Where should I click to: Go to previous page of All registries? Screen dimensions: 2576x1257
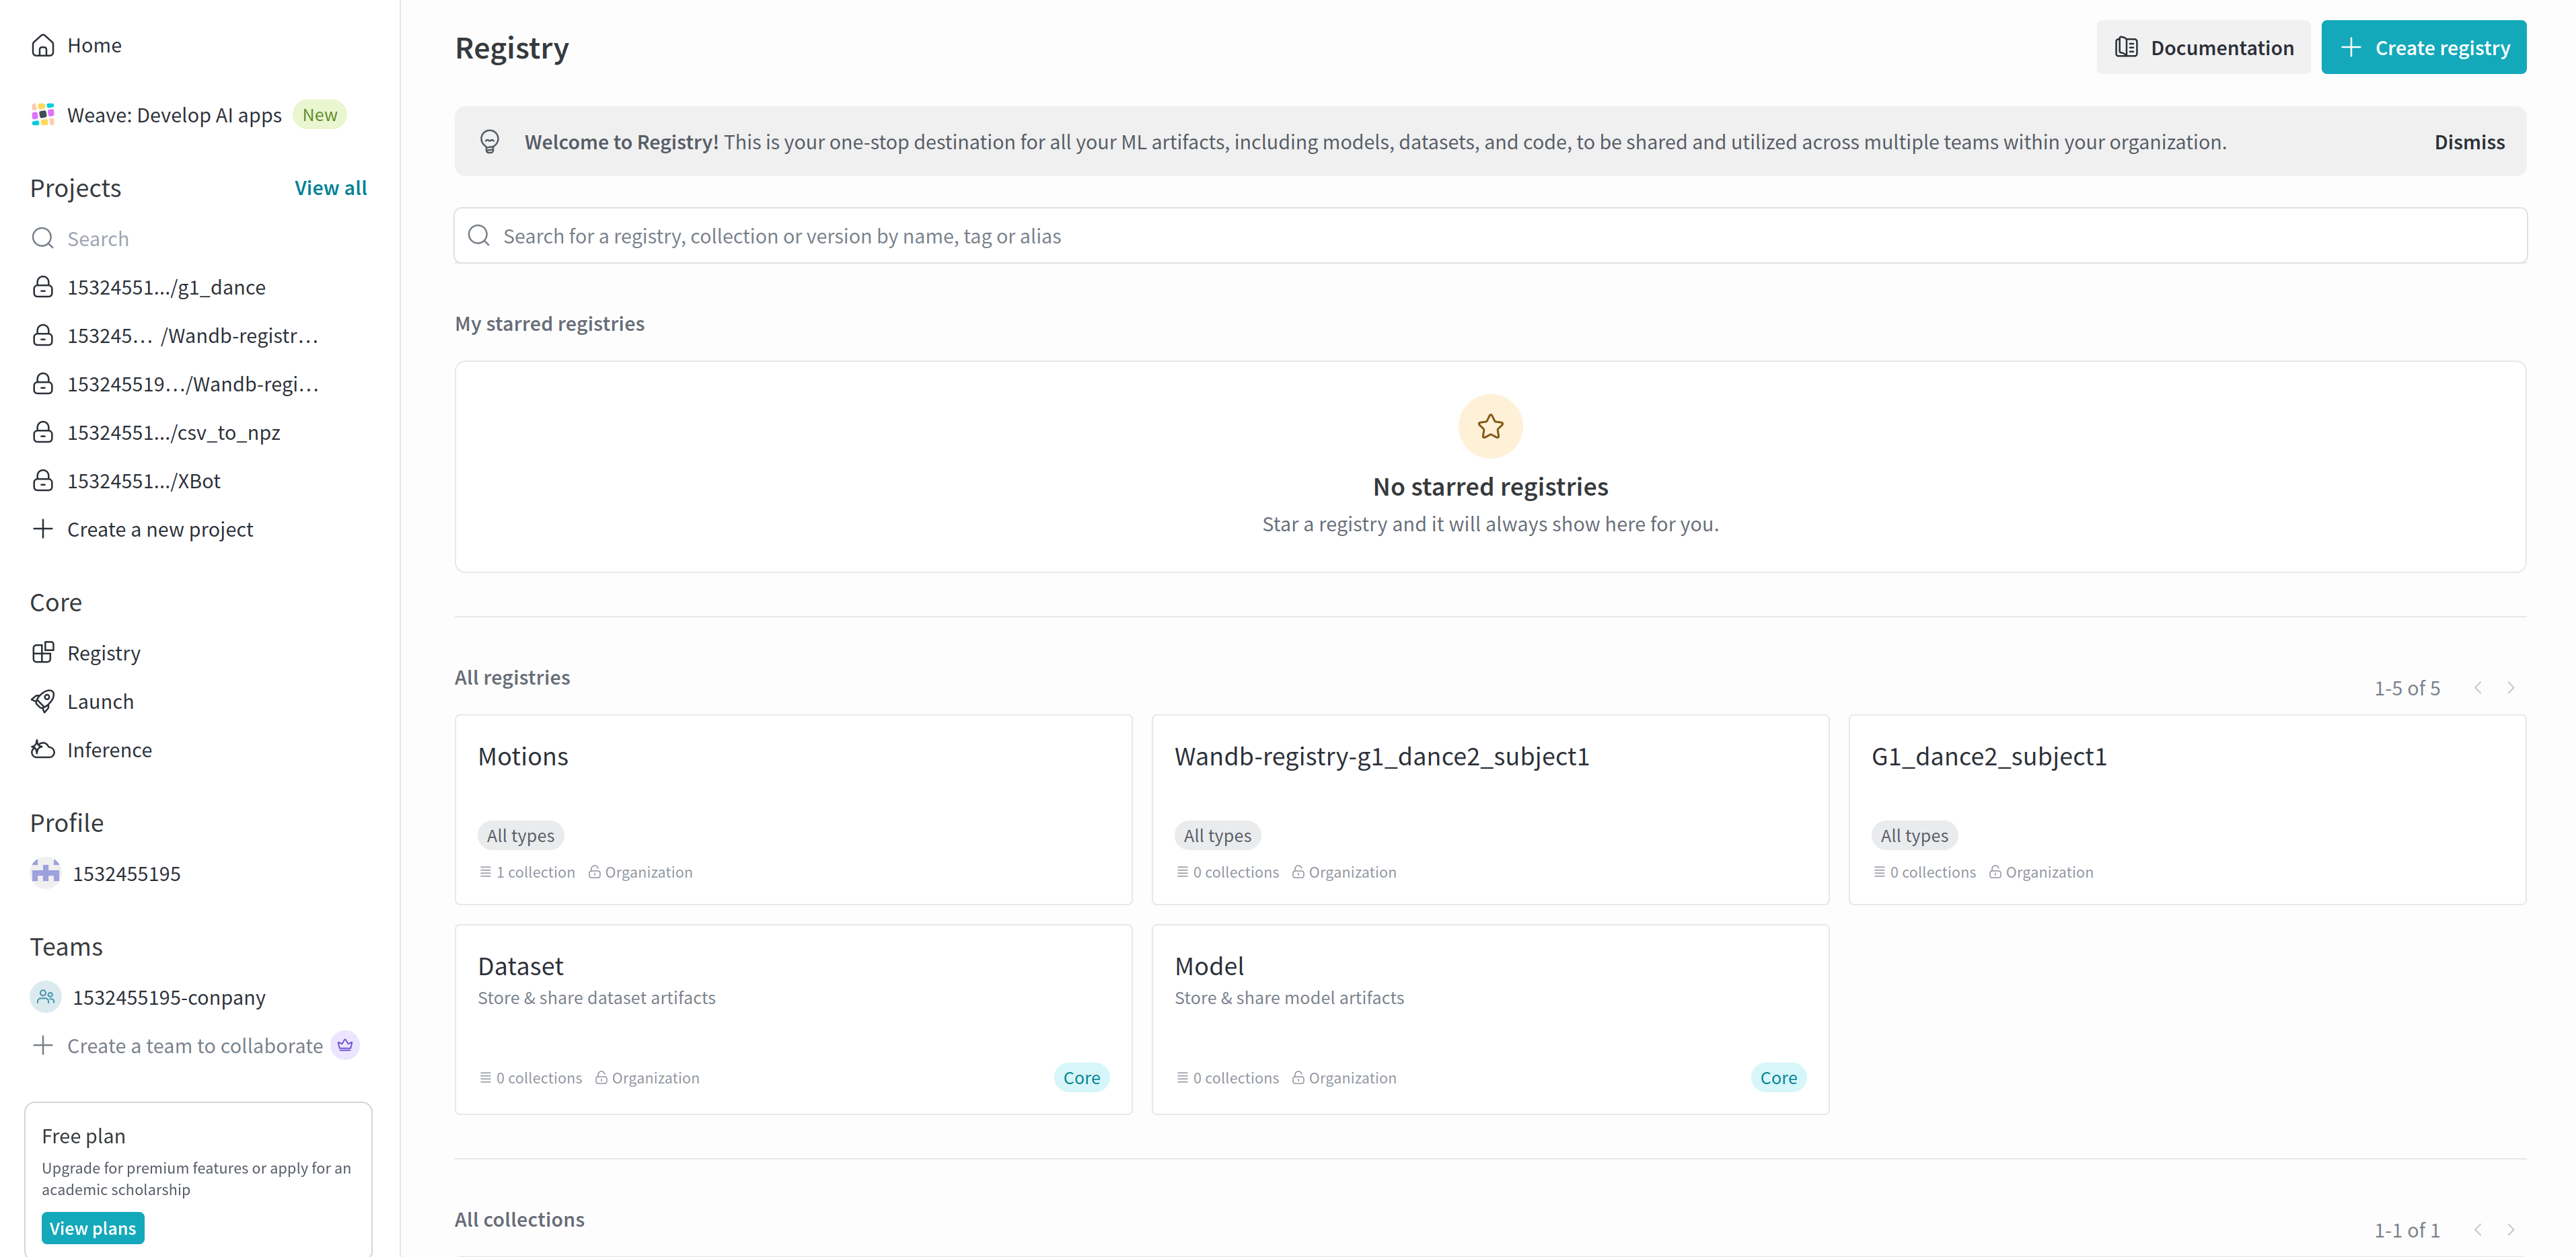click(x=2478, y=688)
